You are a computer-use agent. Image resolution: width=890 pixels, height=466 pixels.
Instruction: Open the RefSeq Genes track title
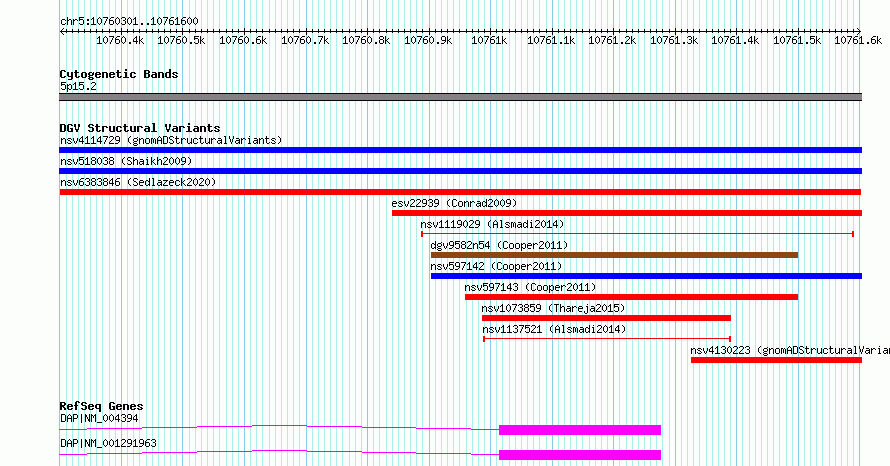click(x=102, y=406)
